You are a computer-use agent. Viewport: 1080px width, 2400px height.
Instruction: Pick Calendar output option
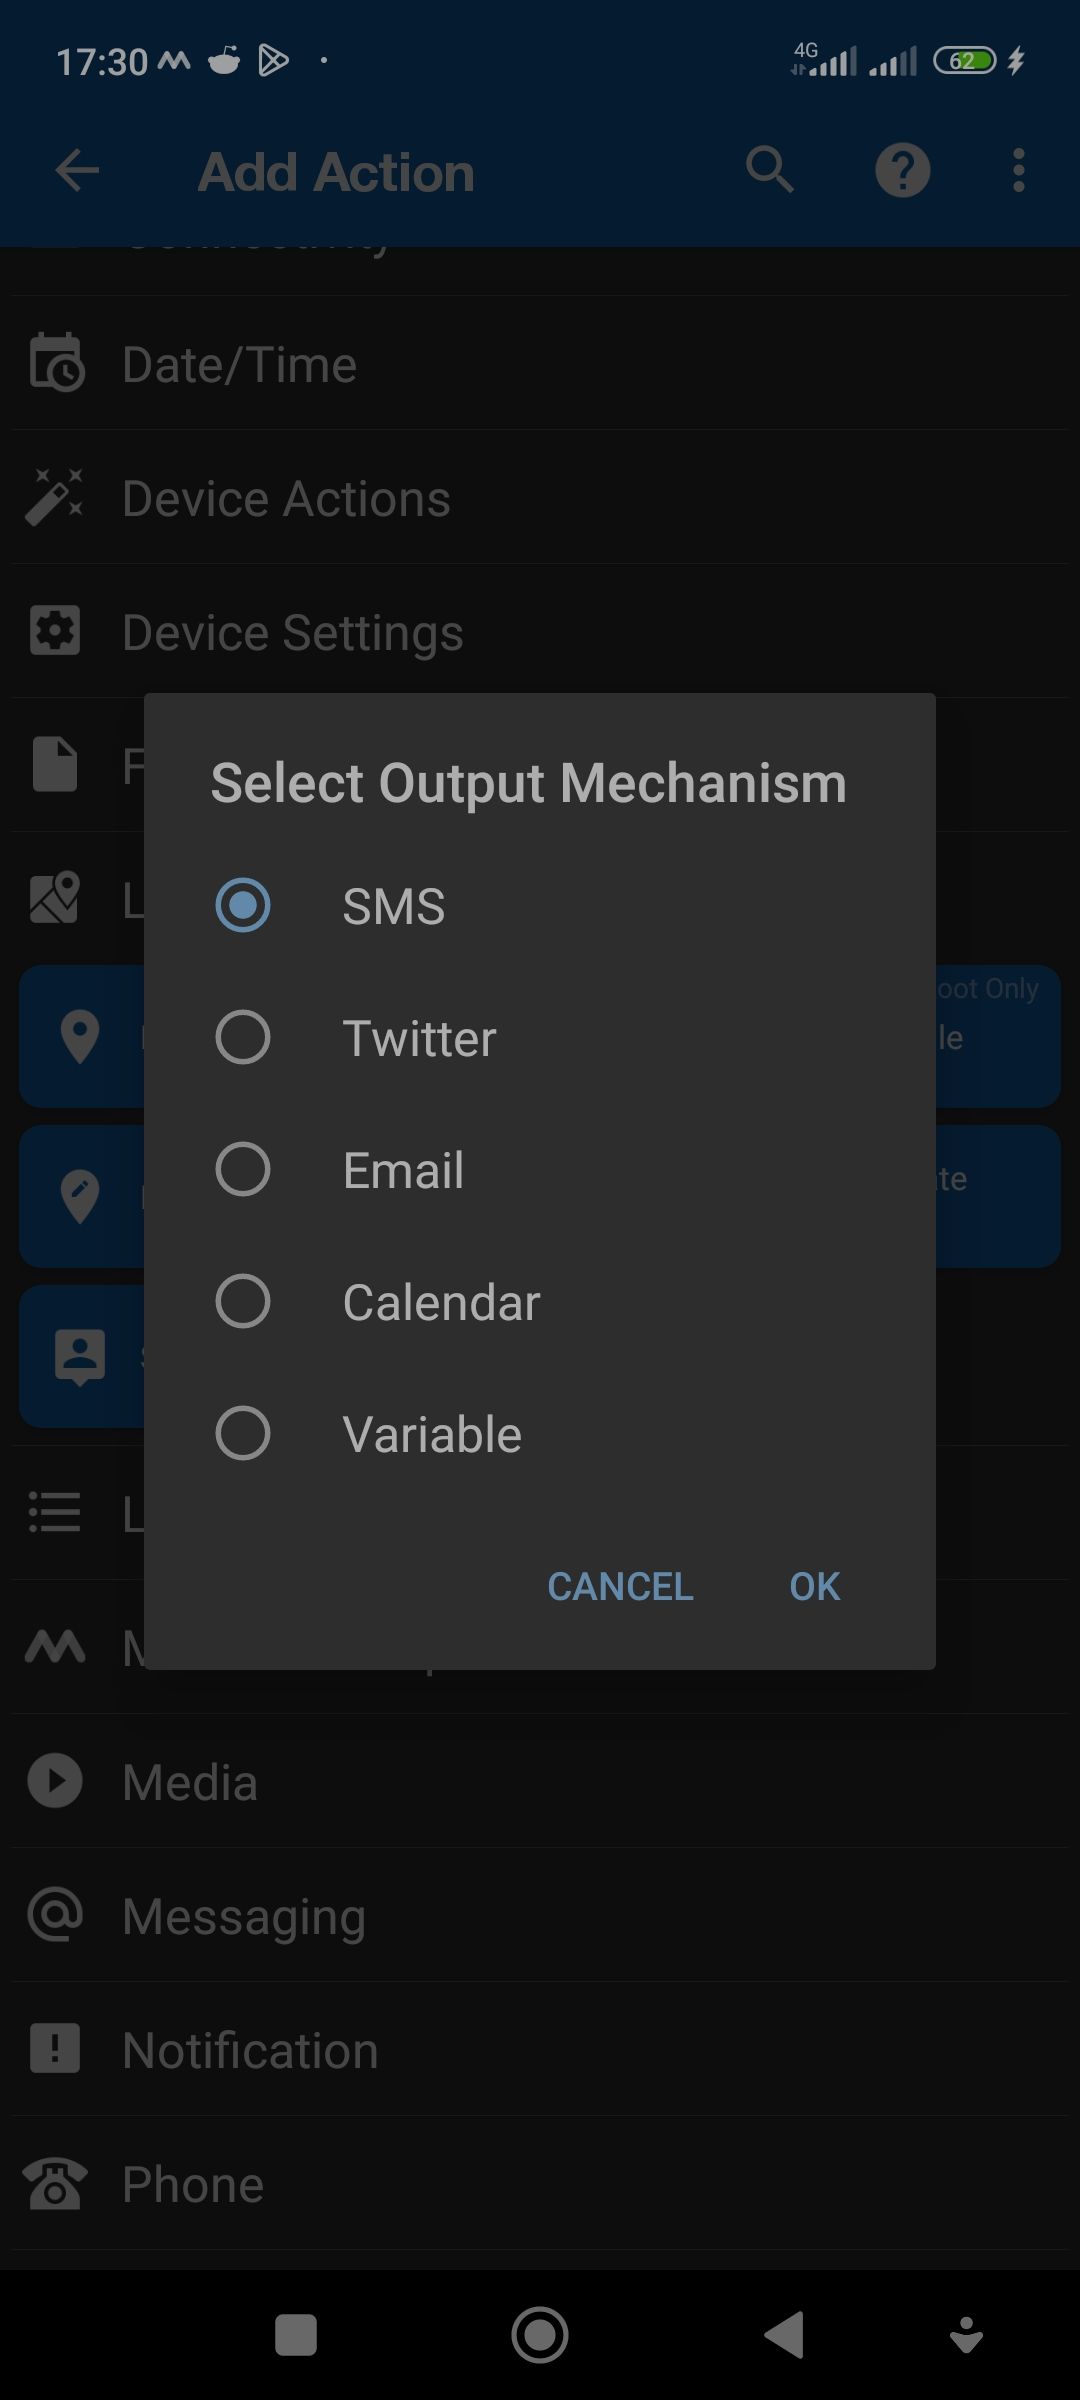(x=242, y=1301)
